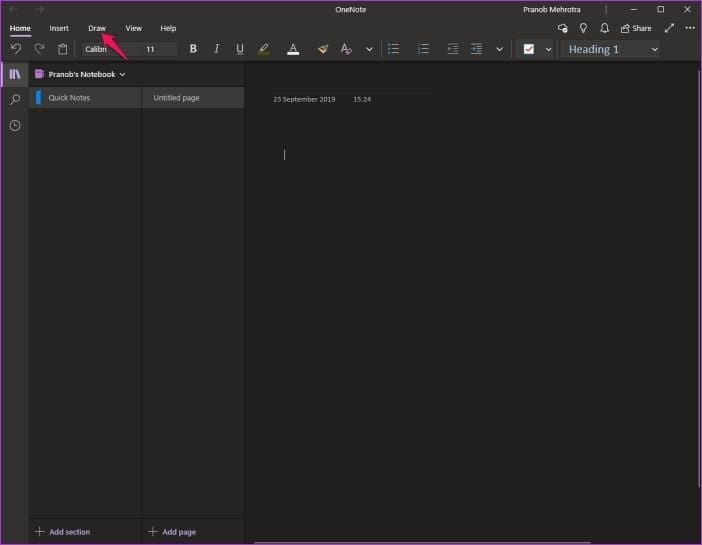This screenshot has width=702, height=545.
Task: Switch to the Draw tab
Action: [97, 28]
